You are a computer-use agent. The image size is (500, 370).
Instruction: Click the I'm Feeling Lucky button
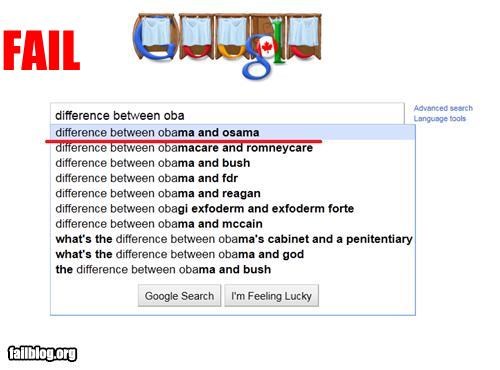pyautogui.click(x=271, y=296)
